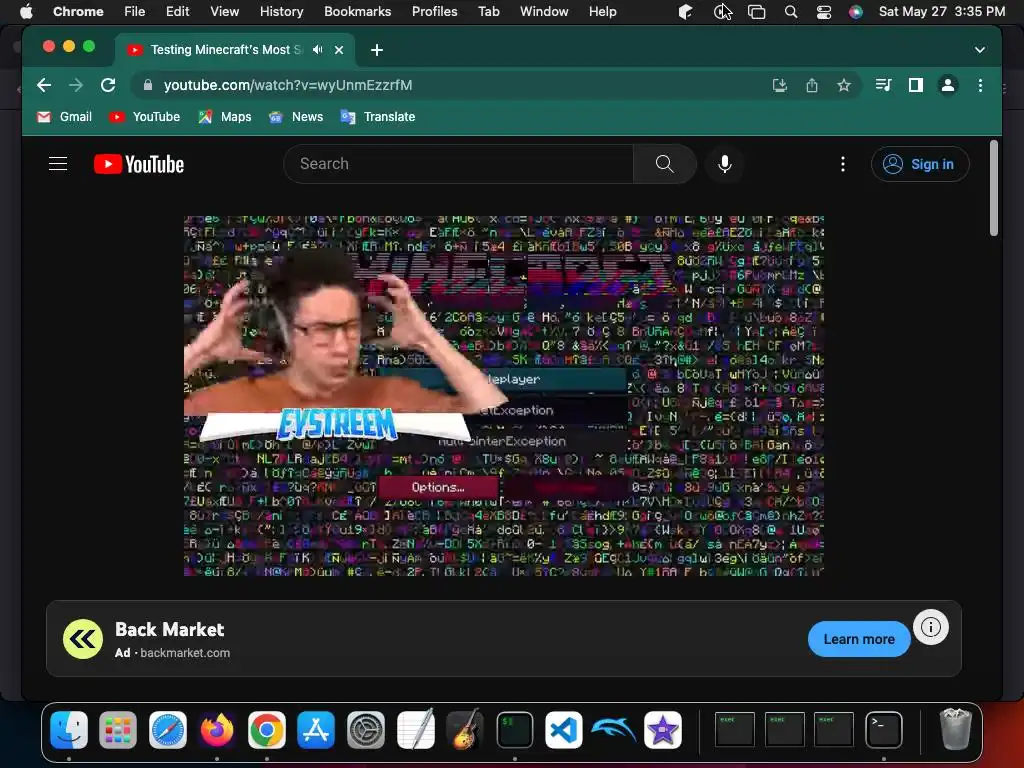Open Finder from the Dock
Viewport: 1024px width, 768px height.
click(x=69, y=729)
